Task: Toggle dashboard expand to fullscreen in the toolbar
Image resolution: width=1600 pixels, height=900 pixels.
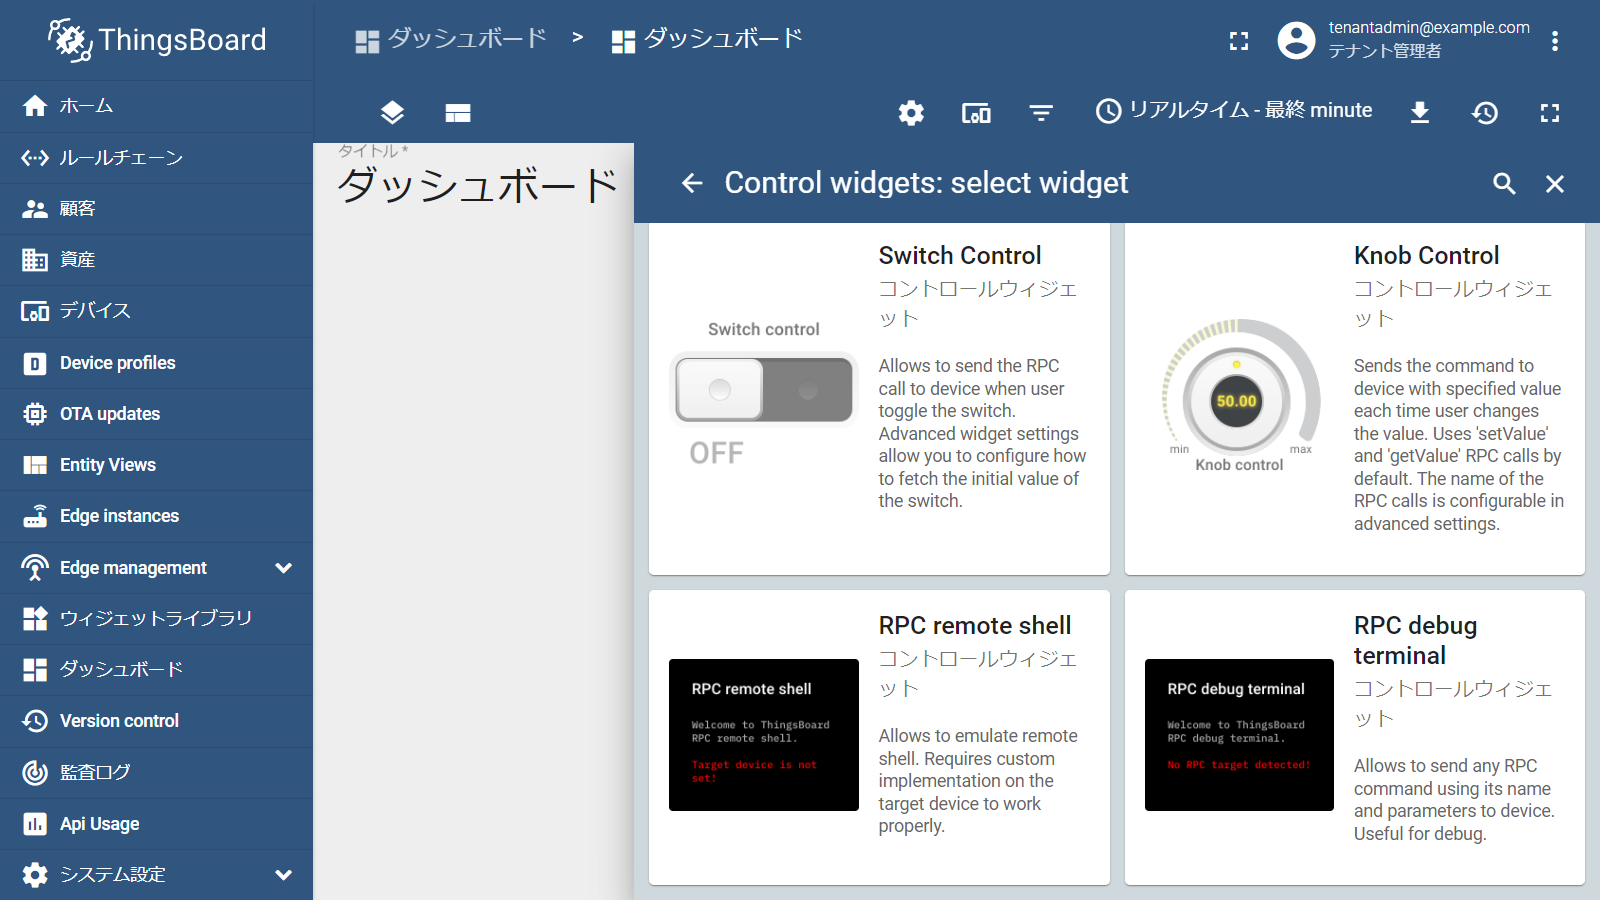Action: click(x=1550, y=113)
